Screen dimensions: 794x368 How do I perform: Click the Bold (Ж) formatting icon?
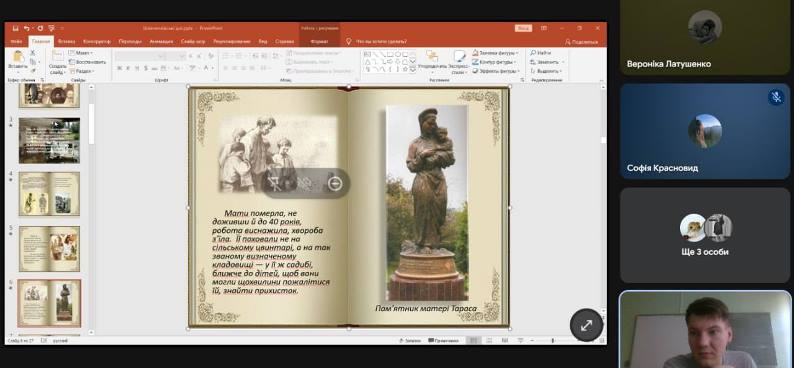click(x=119, y=68)
